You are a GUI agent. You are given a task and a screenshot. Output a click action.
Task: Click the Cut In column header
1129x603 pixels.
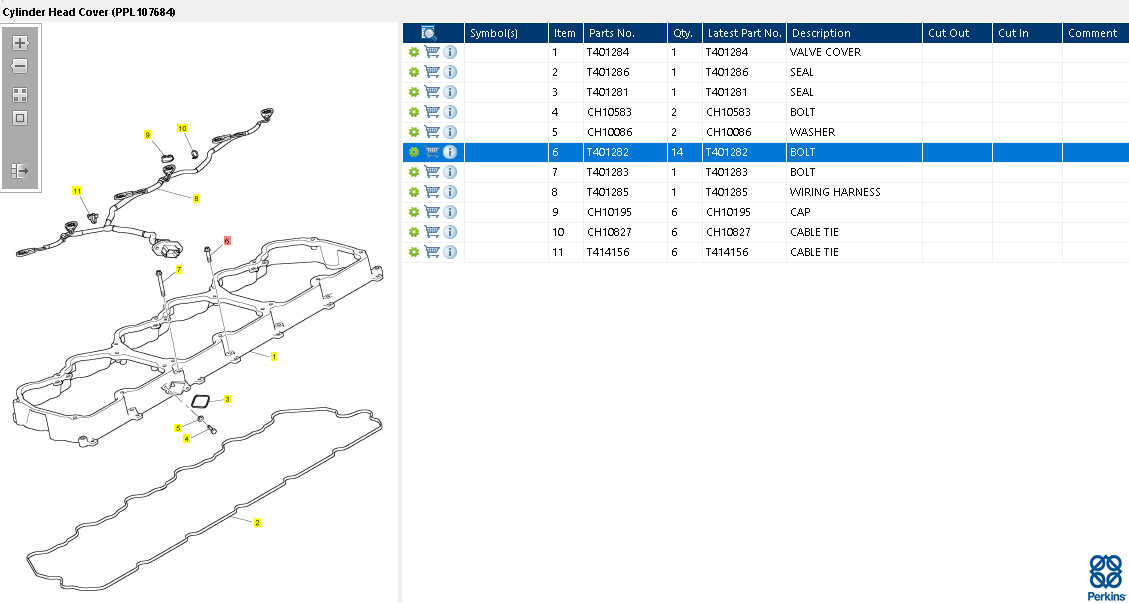(1027, 33)
